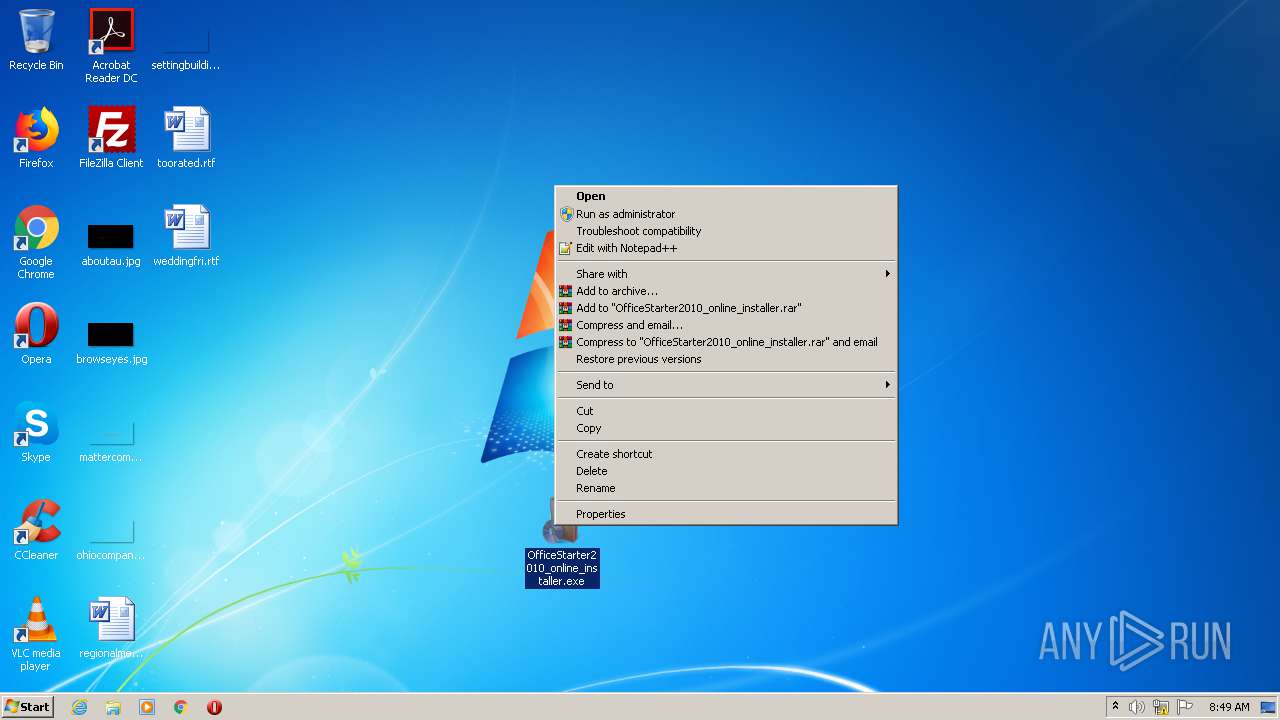
Task: Choose Delete in the context menu
Action: [x=726, y=471]
